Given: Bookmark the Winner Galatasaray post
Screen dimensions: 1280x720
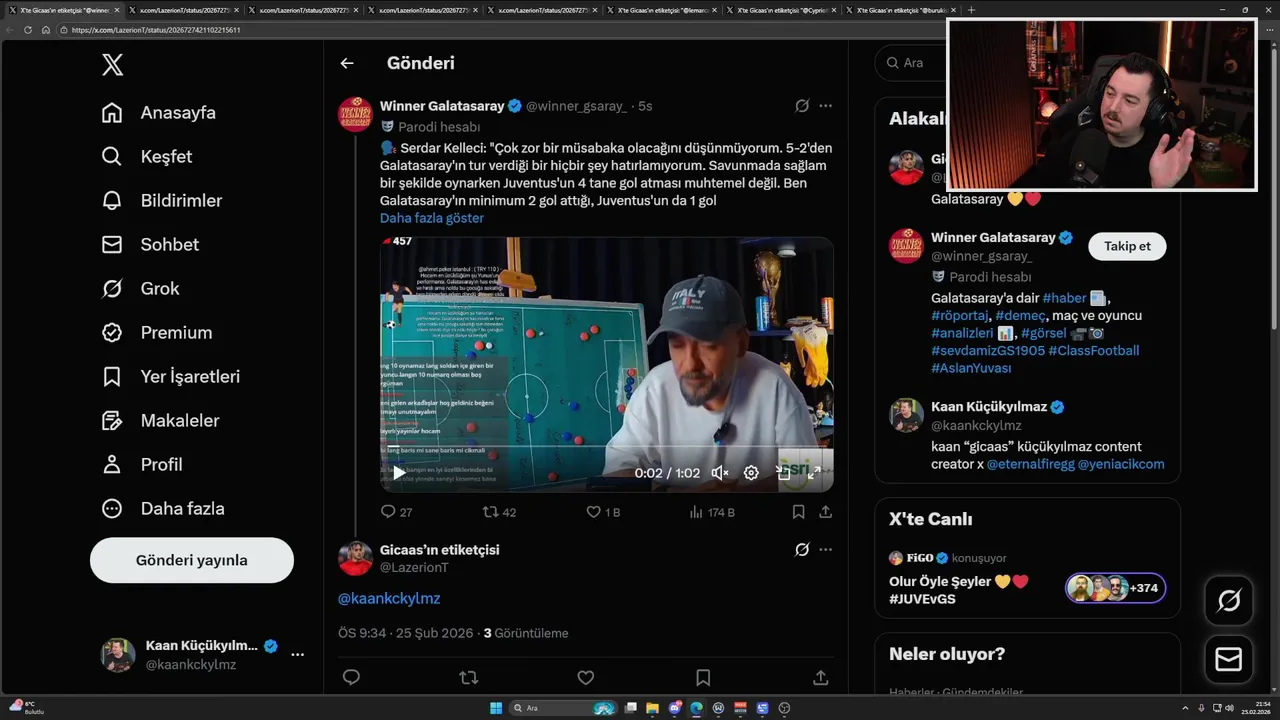Looking at the screenshot, I should pyautogui.click(x=798, y=512).
